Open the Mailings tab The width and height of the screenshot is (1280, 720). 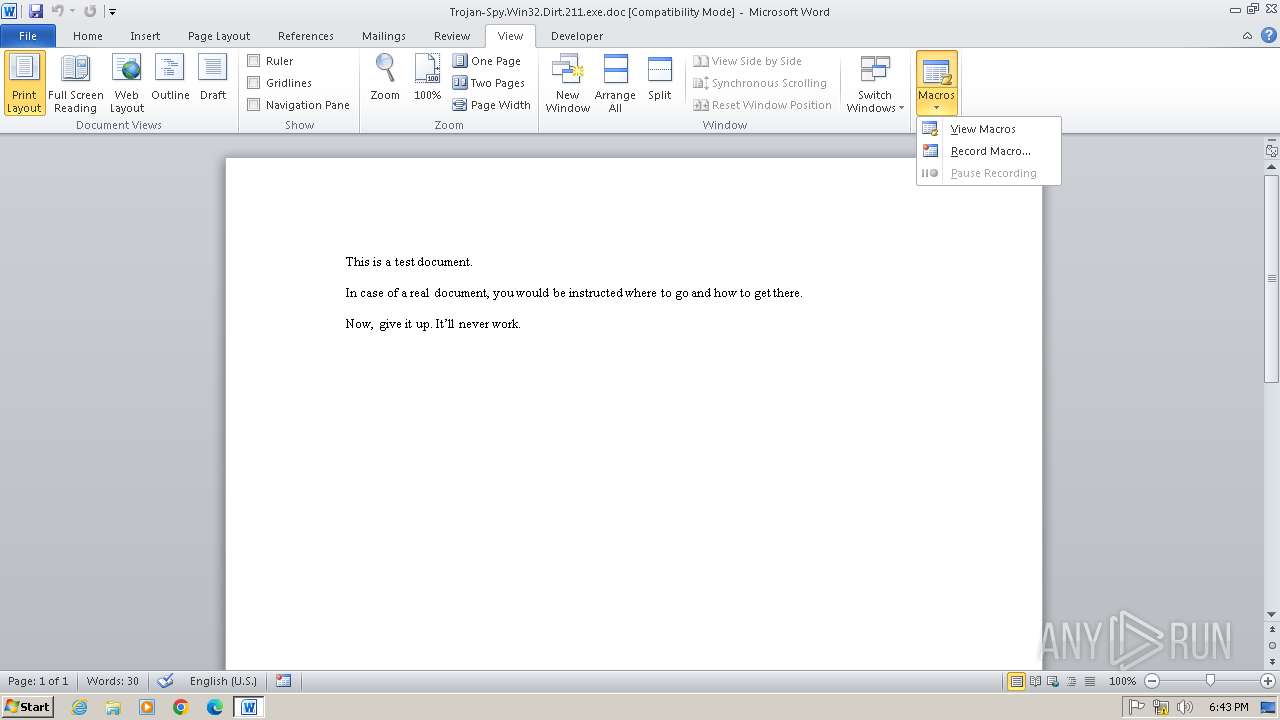pyautogui.click(x=384, y=36)
